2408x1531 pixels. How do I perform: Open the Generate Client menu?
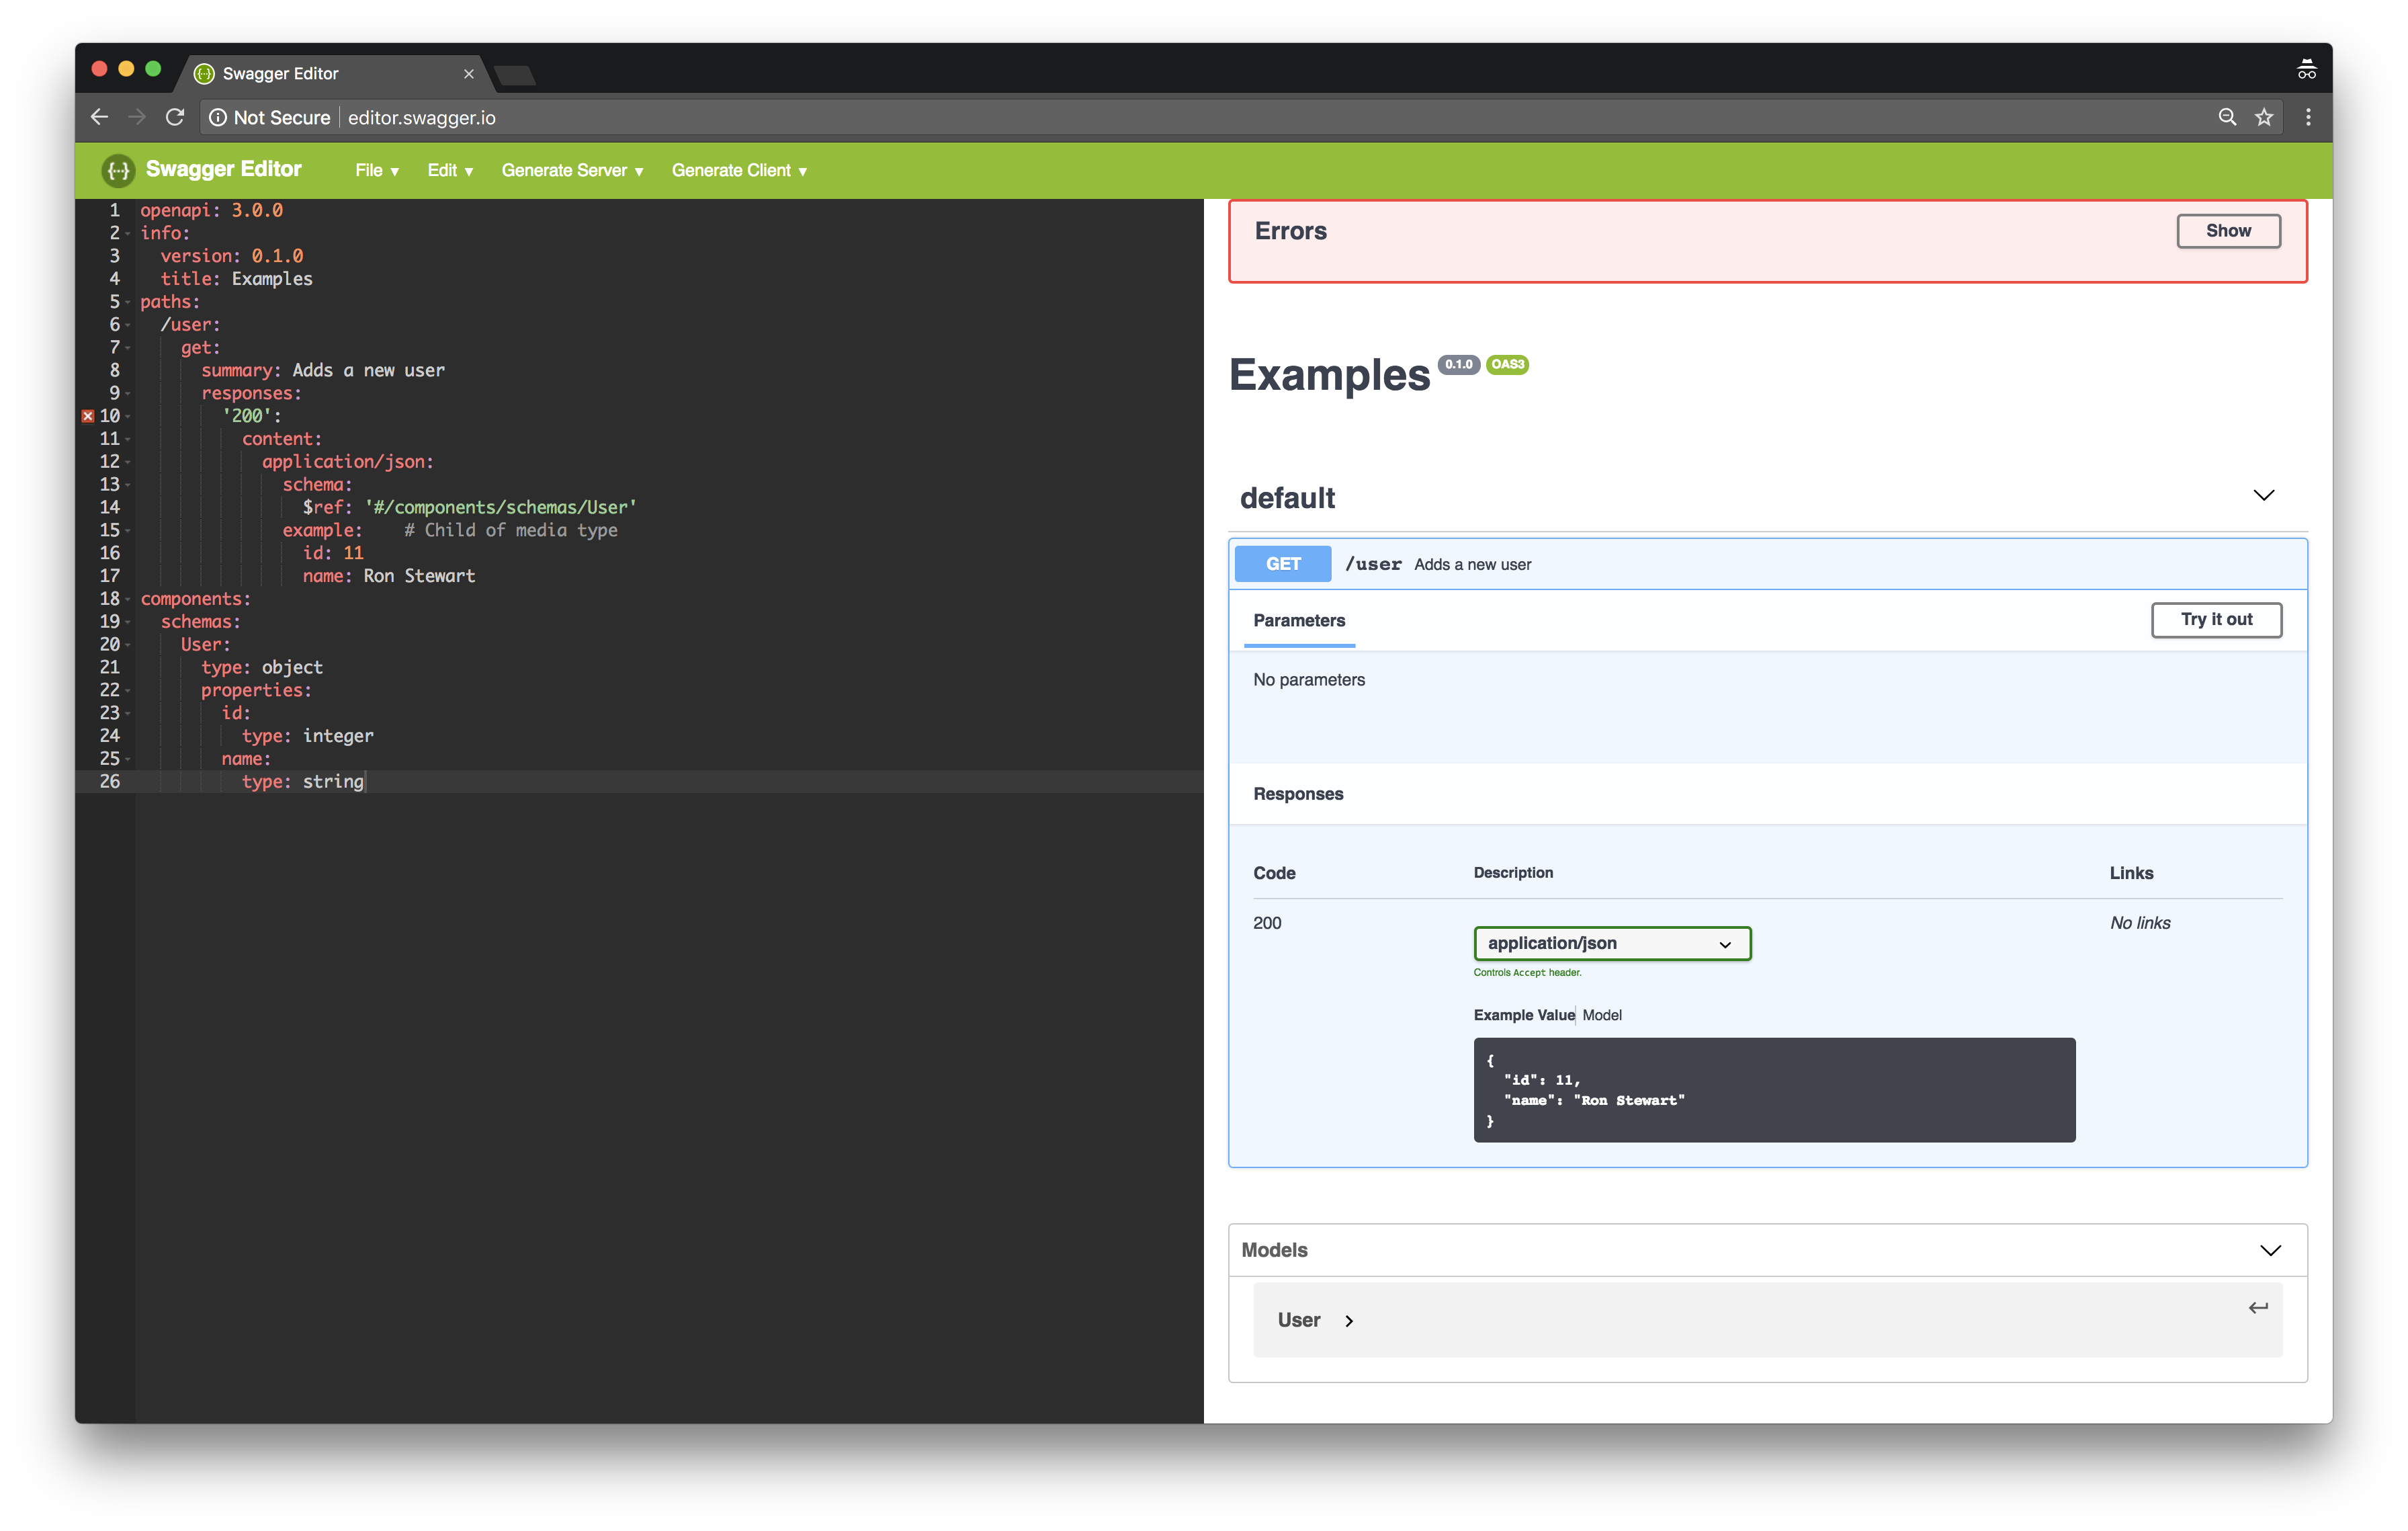[739, 170]
